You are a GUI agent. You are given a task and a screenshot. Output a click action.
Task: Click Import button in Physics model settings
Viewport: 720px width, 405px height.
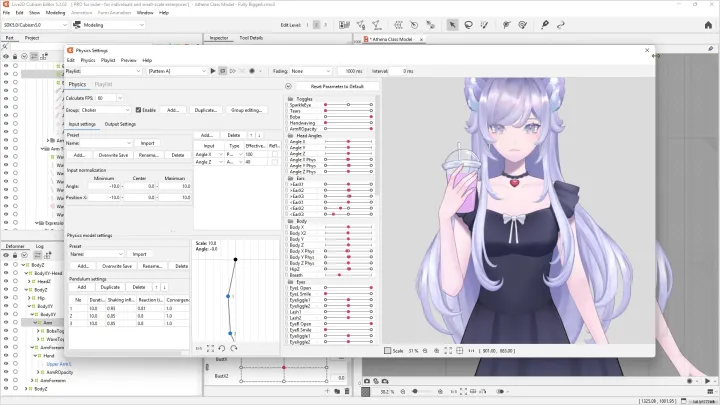(140, 254)
